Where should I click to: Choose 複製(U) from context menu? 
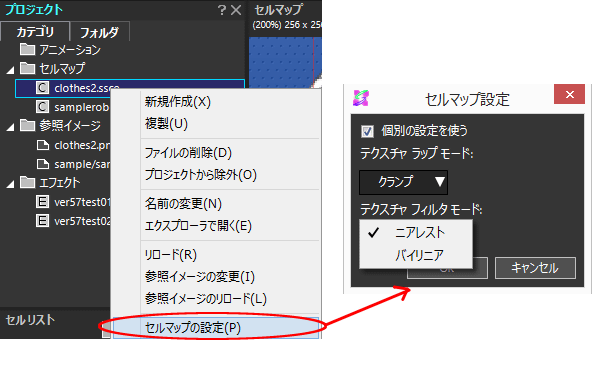tap(216, 124)
